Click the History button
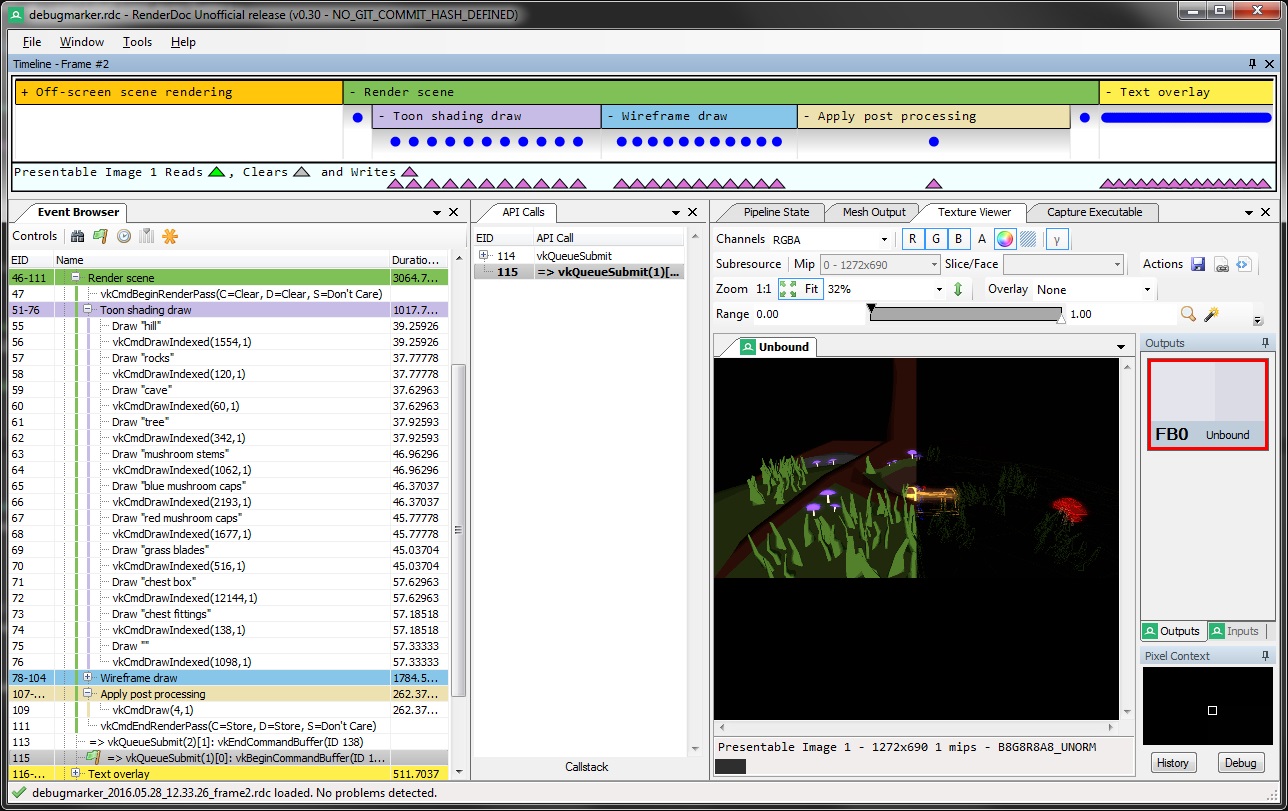The image size is (1288, 811). [x=1172, y=763]
